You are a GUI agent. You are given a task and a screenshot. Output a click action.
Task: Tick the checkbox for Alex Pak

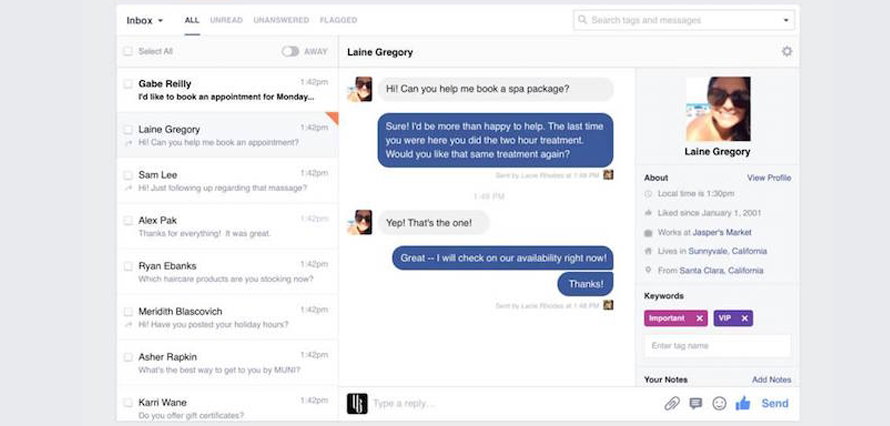tap(128, 220)
